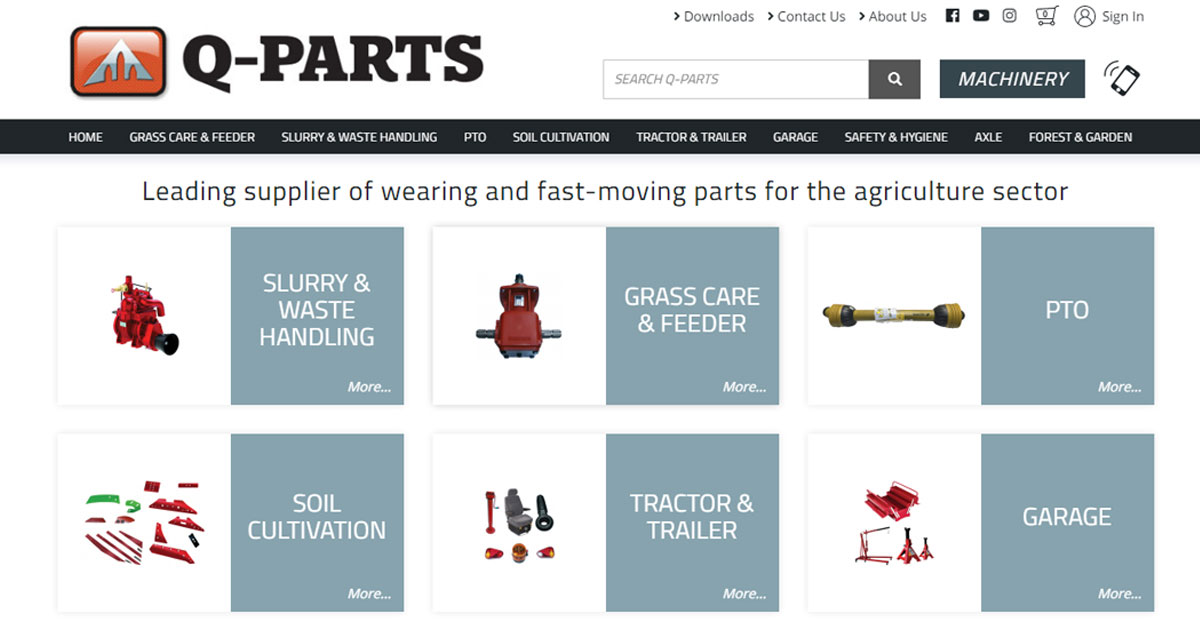Select Soil Cultivation in navigation bar

[561, 137]
